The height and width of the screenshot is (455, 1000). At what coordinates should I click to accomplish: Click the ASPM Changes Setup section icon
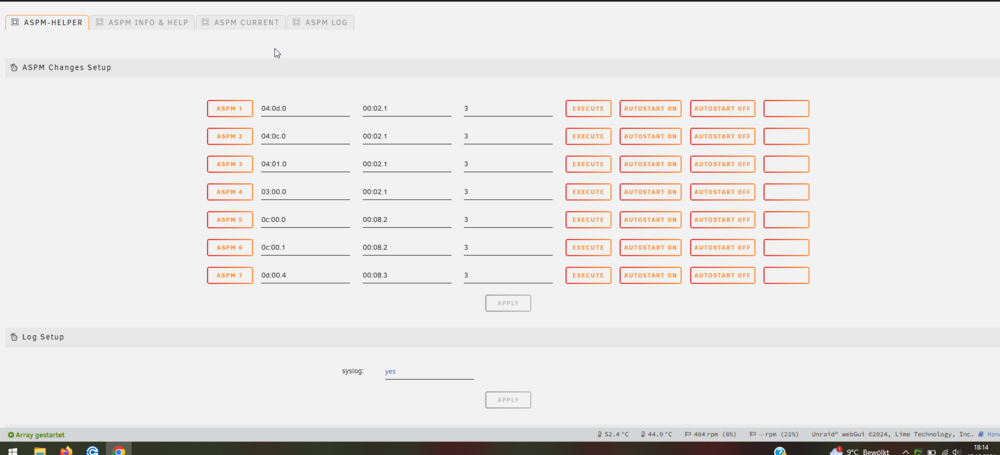[14, 68]
